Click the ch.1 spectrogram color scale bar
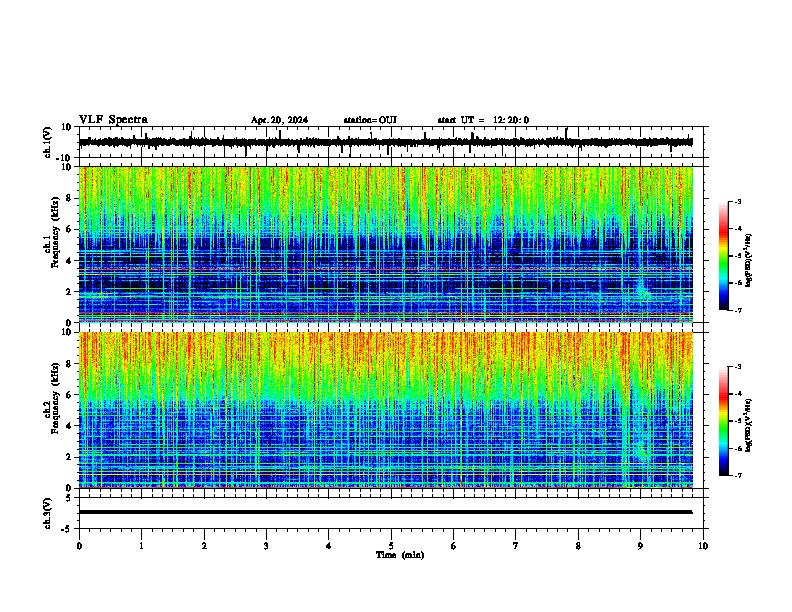This screenshot has height=612, width=792. [x=723, y=256]
